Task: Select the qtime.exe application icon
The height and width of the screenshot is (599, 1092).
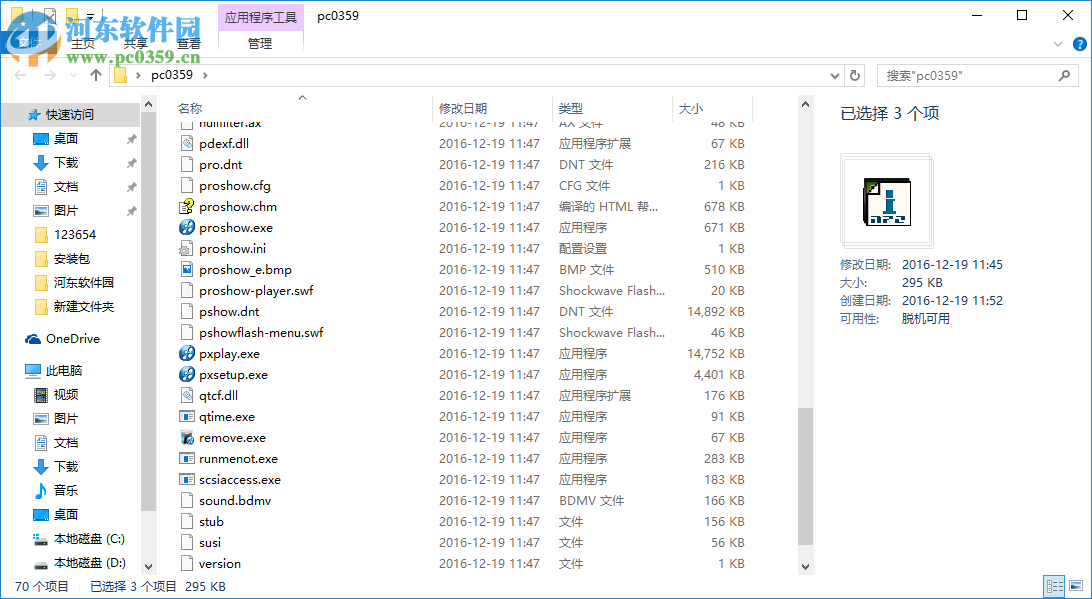Action: [186, 416]
